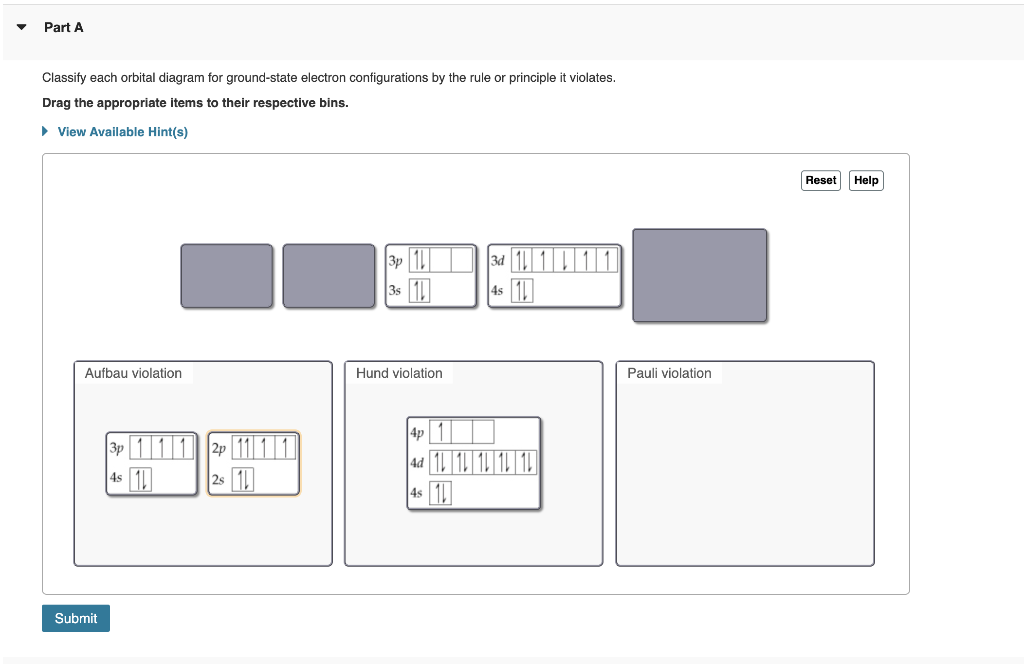Click the second blank gray draggable tile
Image resolution: width=1024 pixels, height=664 pixels.
tap(329, 276)
